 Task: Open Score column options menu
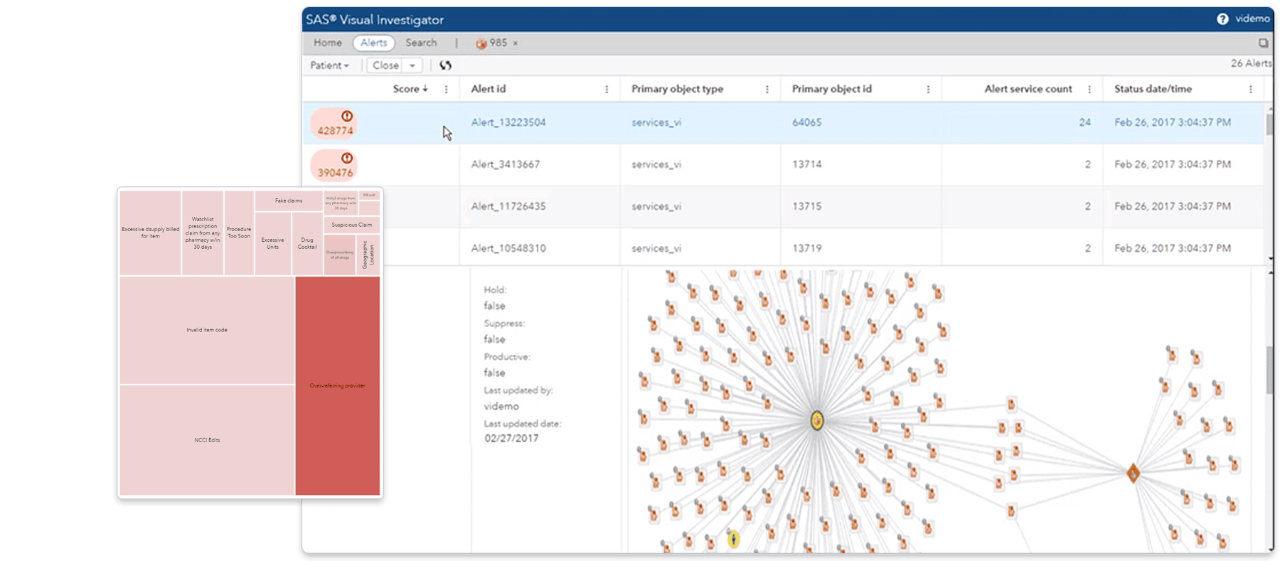click(446, 89)
